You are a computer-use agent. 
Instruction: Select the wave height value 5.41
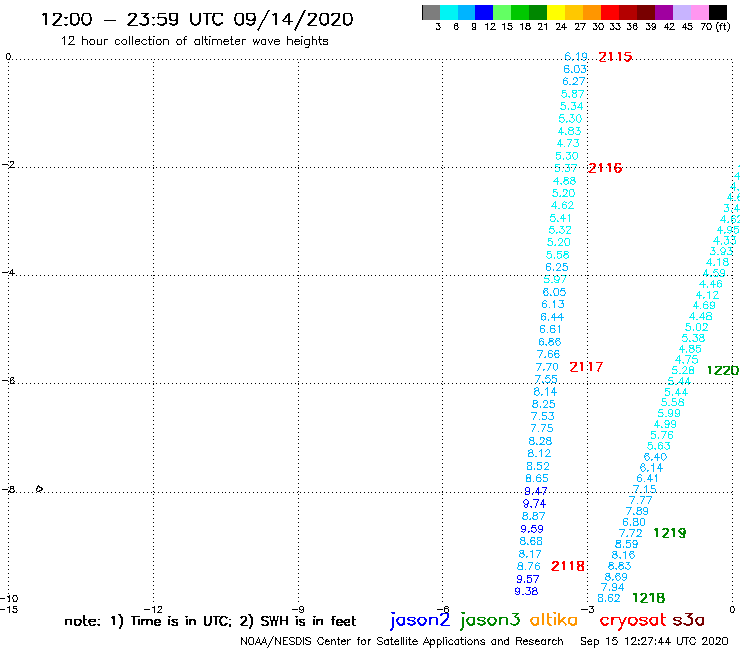coord(561,218)
